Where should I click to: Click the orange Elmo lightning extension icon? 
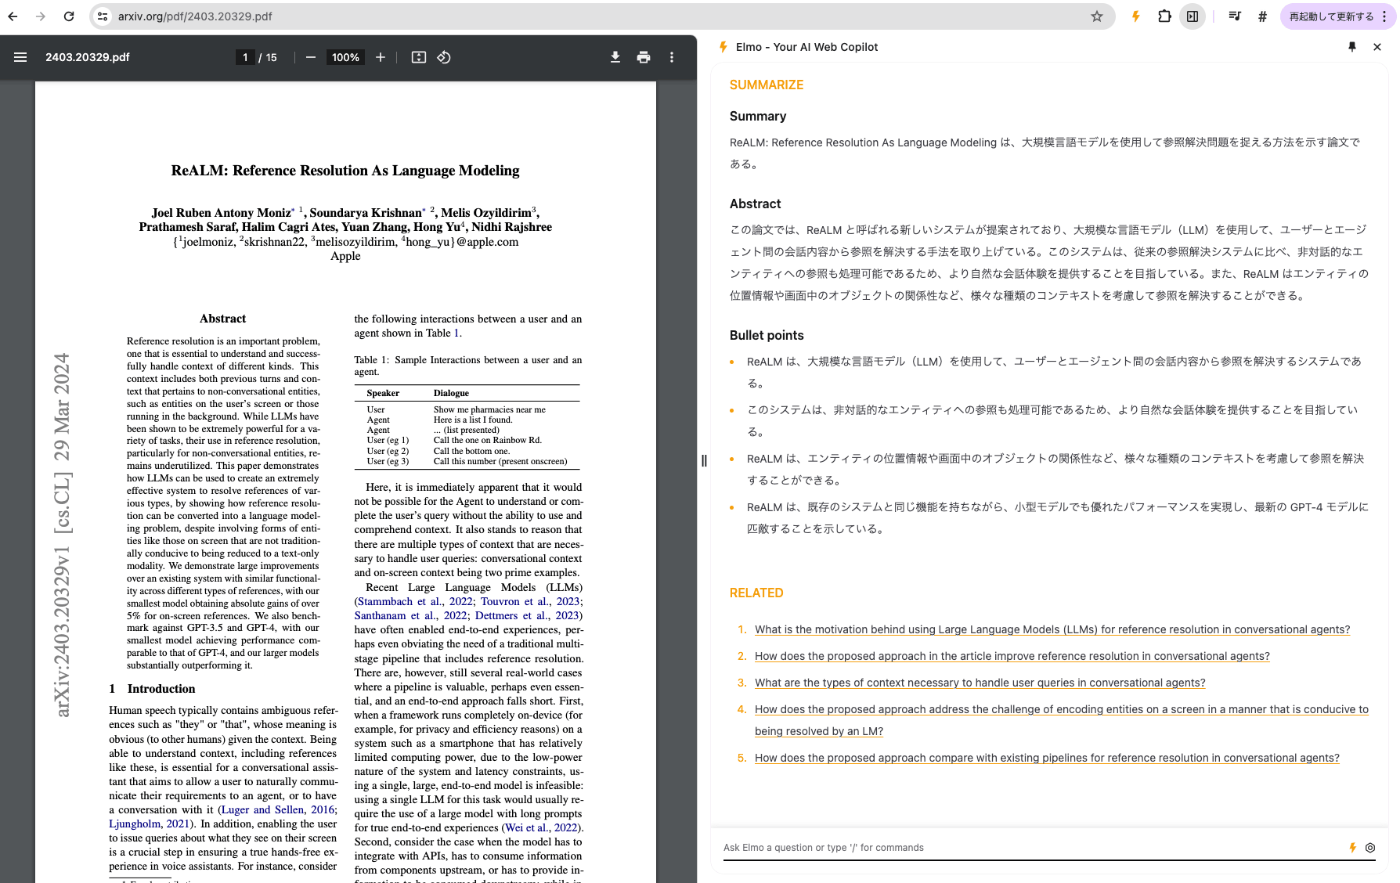coord(1136,16)
